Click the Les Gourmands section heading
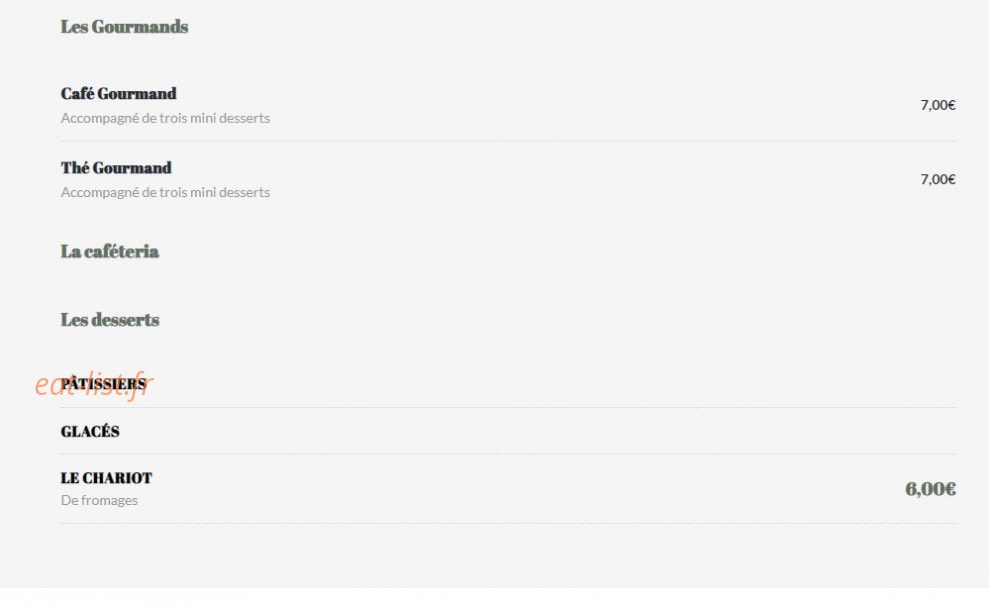Screen dimensions: 989x605 [124, 26]
